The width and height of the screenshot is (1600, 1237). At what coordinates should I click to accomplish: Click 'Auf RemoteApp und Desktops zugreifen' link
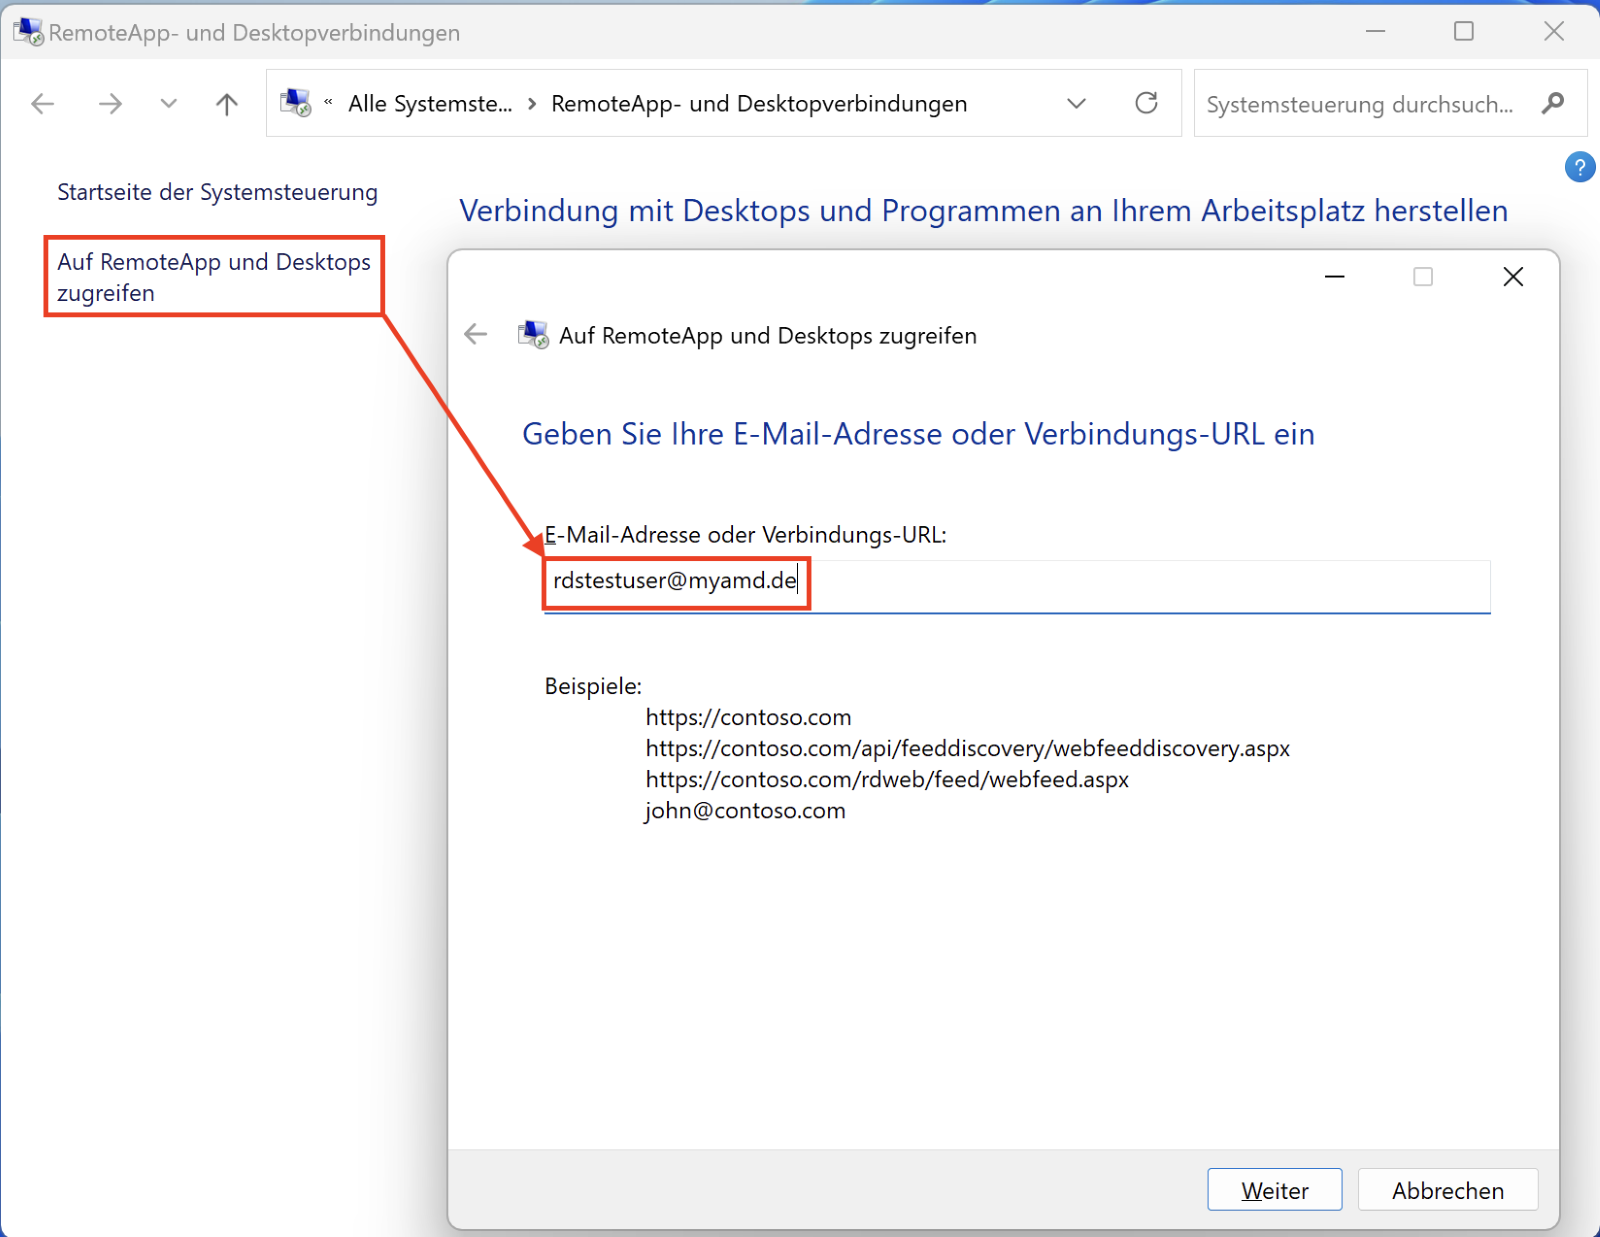coord(213,277)
